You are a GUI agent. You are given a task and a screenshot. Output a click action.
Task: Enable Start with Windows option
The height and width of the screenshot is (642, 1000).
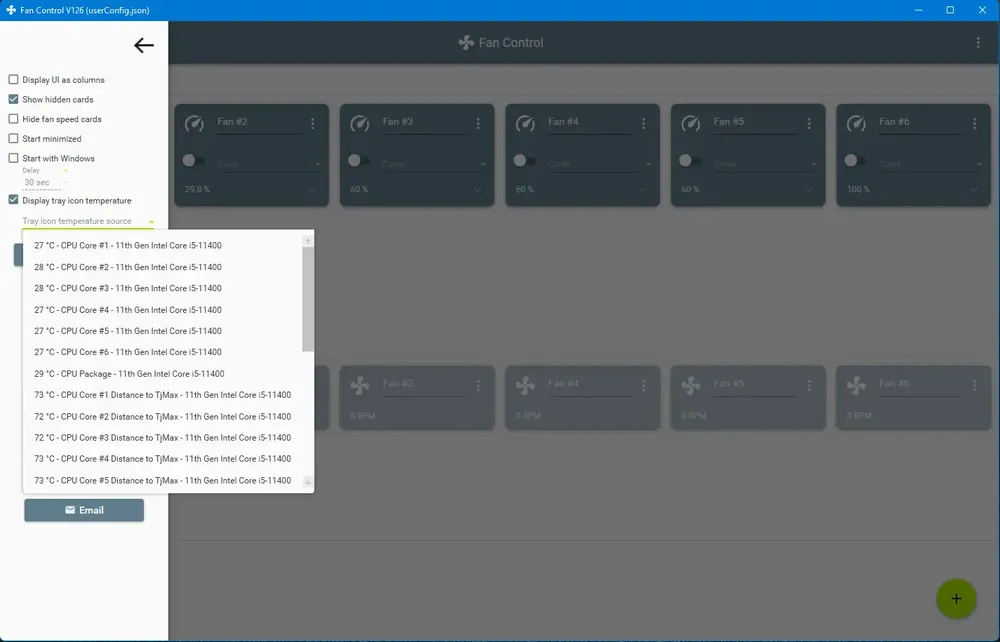[x=13, y=158]
